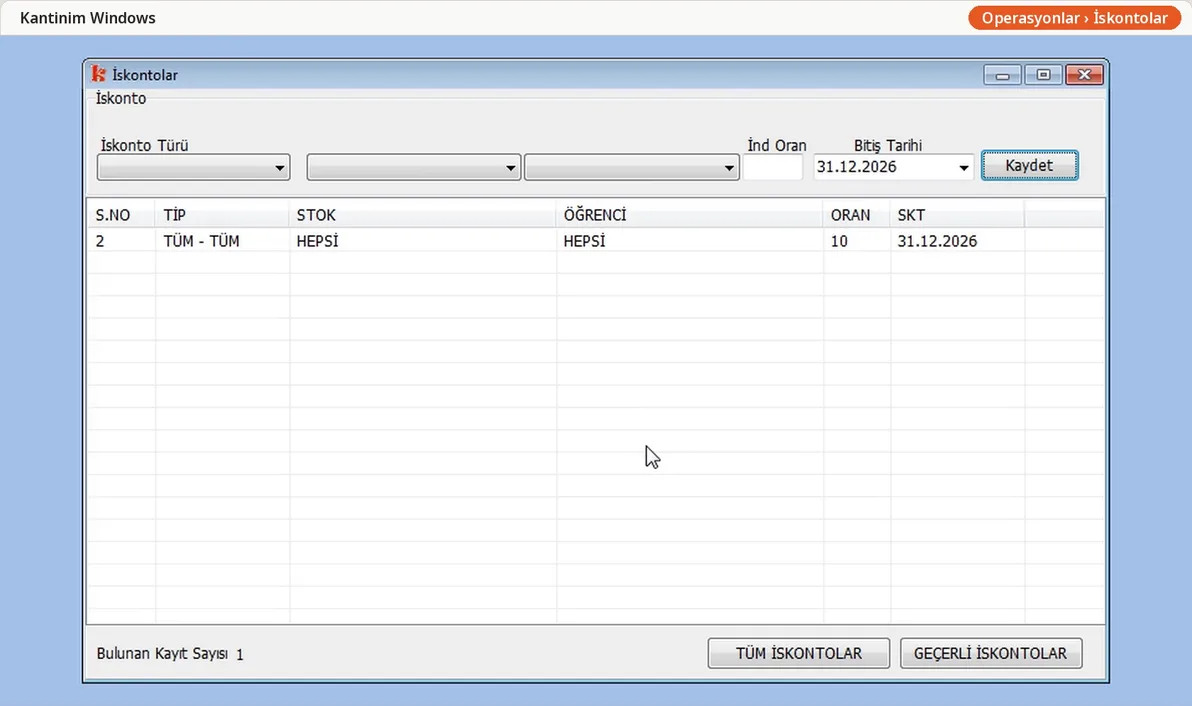Screen dimensions: 1192x706
Task: Open the İskonto menu
Action: point(121,98)
